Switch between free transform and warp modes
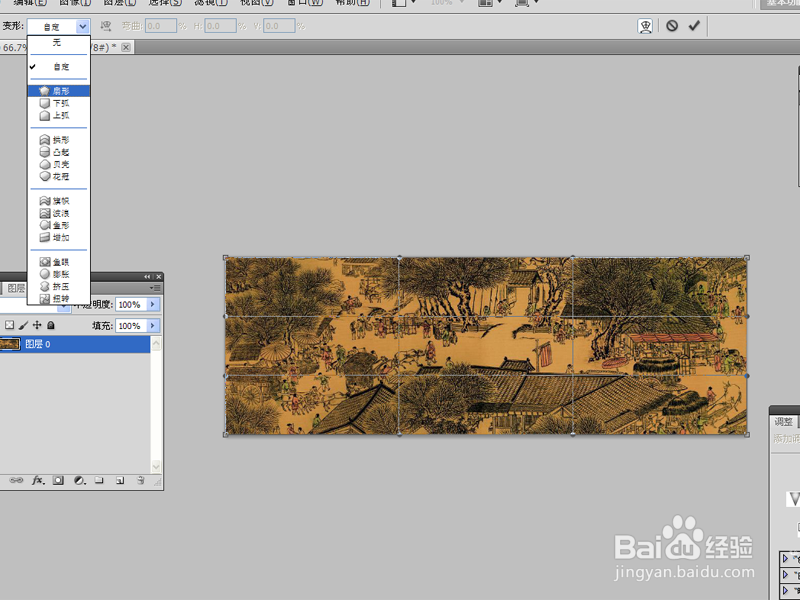800x600 pixels. (645, 26)
